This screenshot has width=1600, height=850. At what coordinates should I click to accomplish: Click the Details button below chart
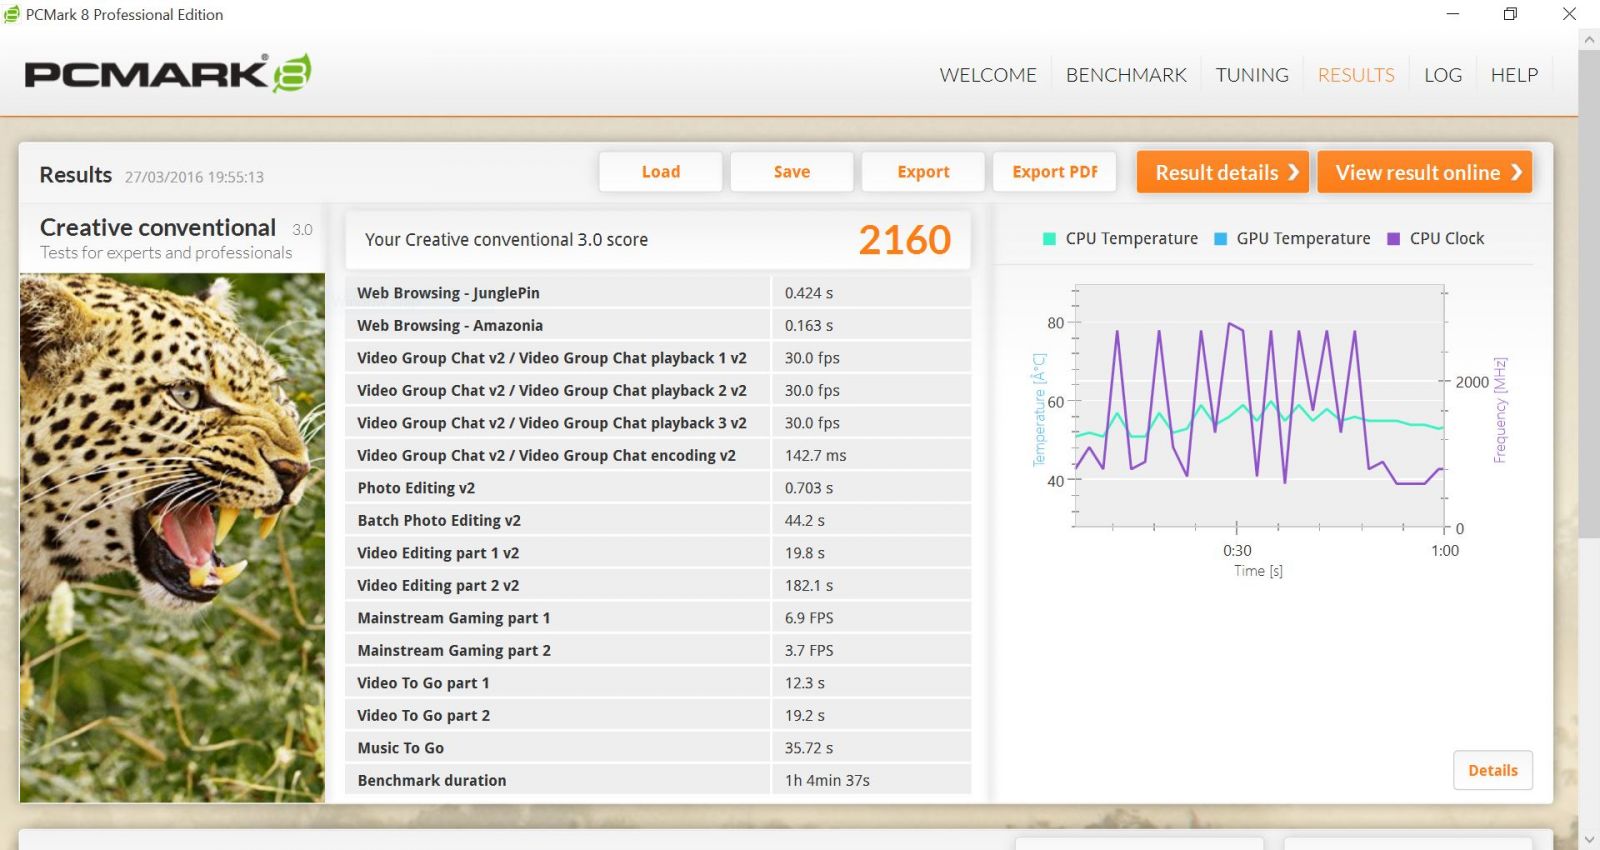[x=1492, y=770]
